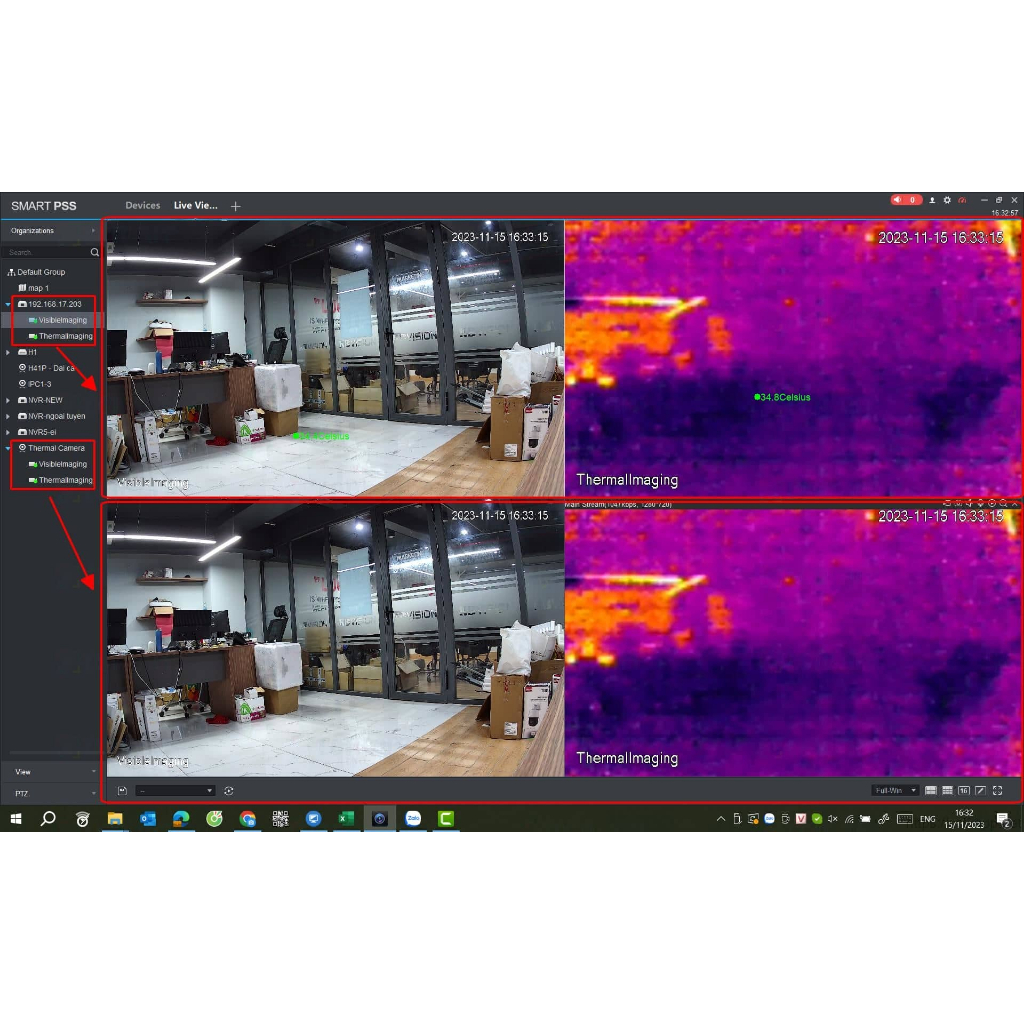Screen dimensions: 1024x1024
Task: Collapse the Thermal Camera device node
Action: (8, 448)
